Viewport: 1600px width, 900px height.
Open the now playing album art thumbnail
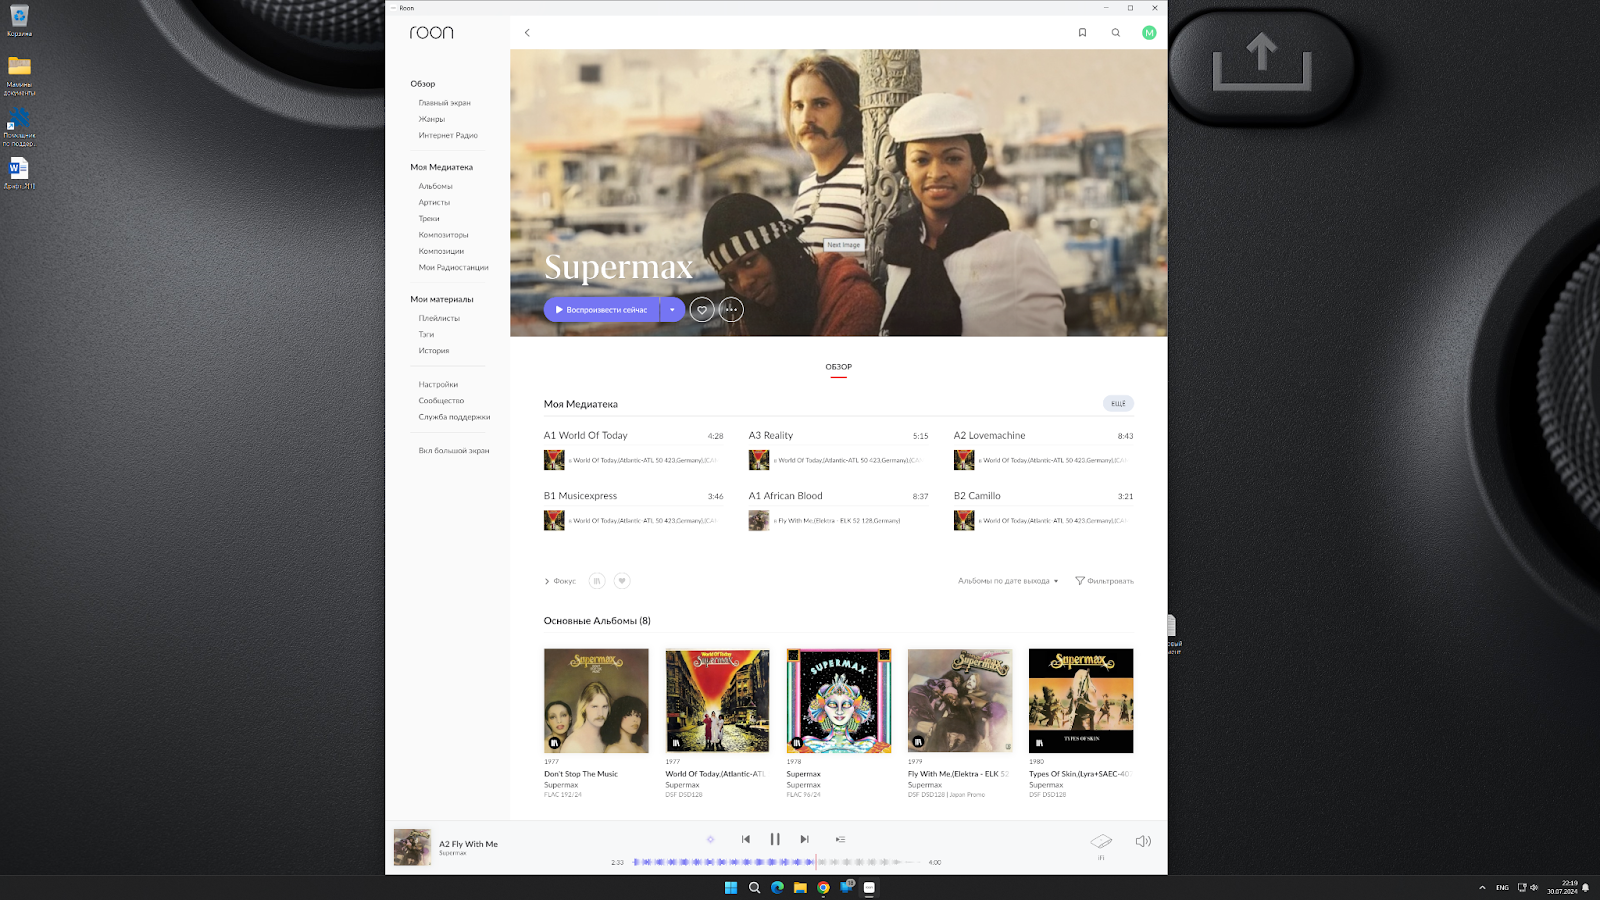click(x=412, y=847)
